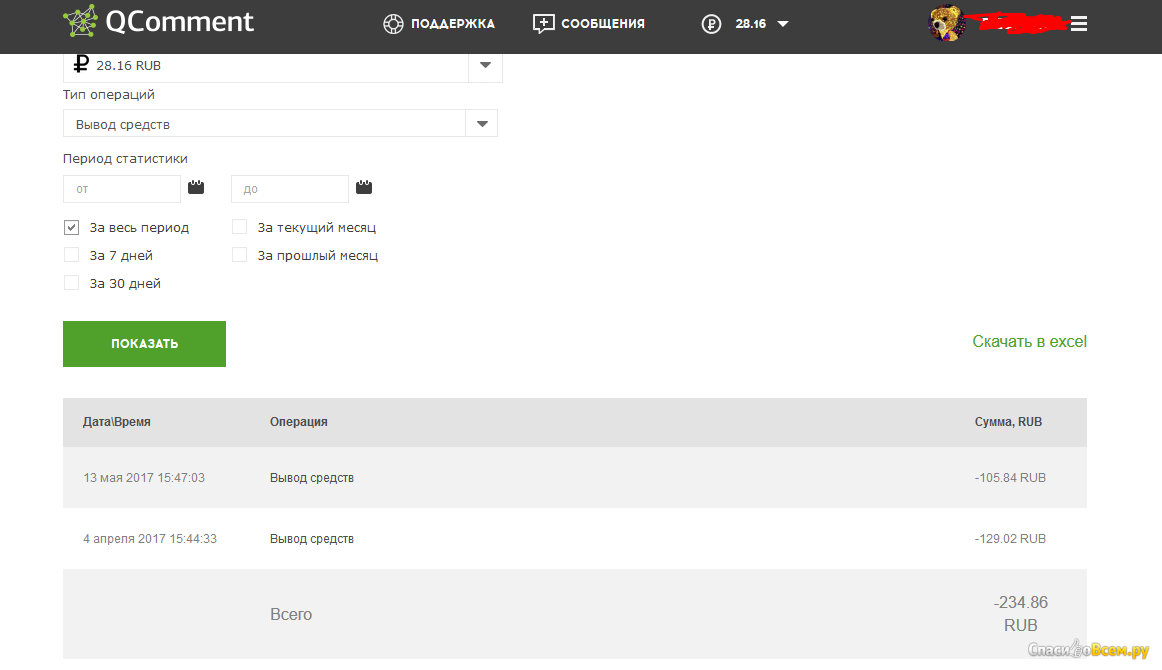The image size is (1162, 670).
Task: Click the 'Скачать в excel' link
Action: coord(1029,342)
